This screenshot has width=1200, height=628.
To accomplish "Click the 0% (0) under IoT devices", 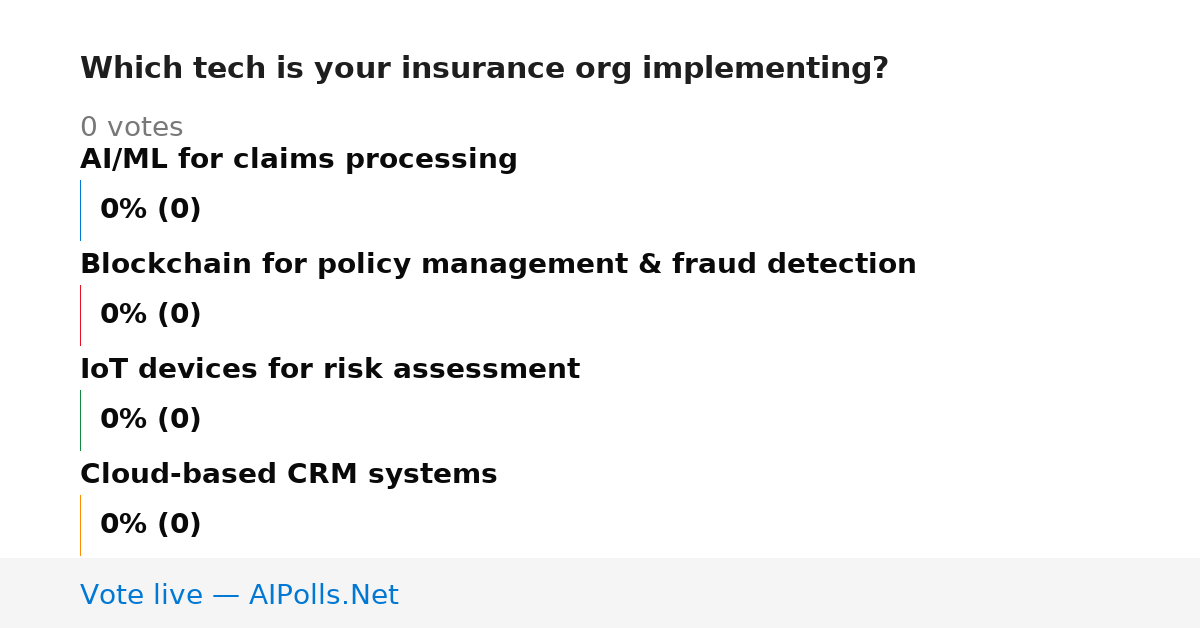I will pos(151,420).
